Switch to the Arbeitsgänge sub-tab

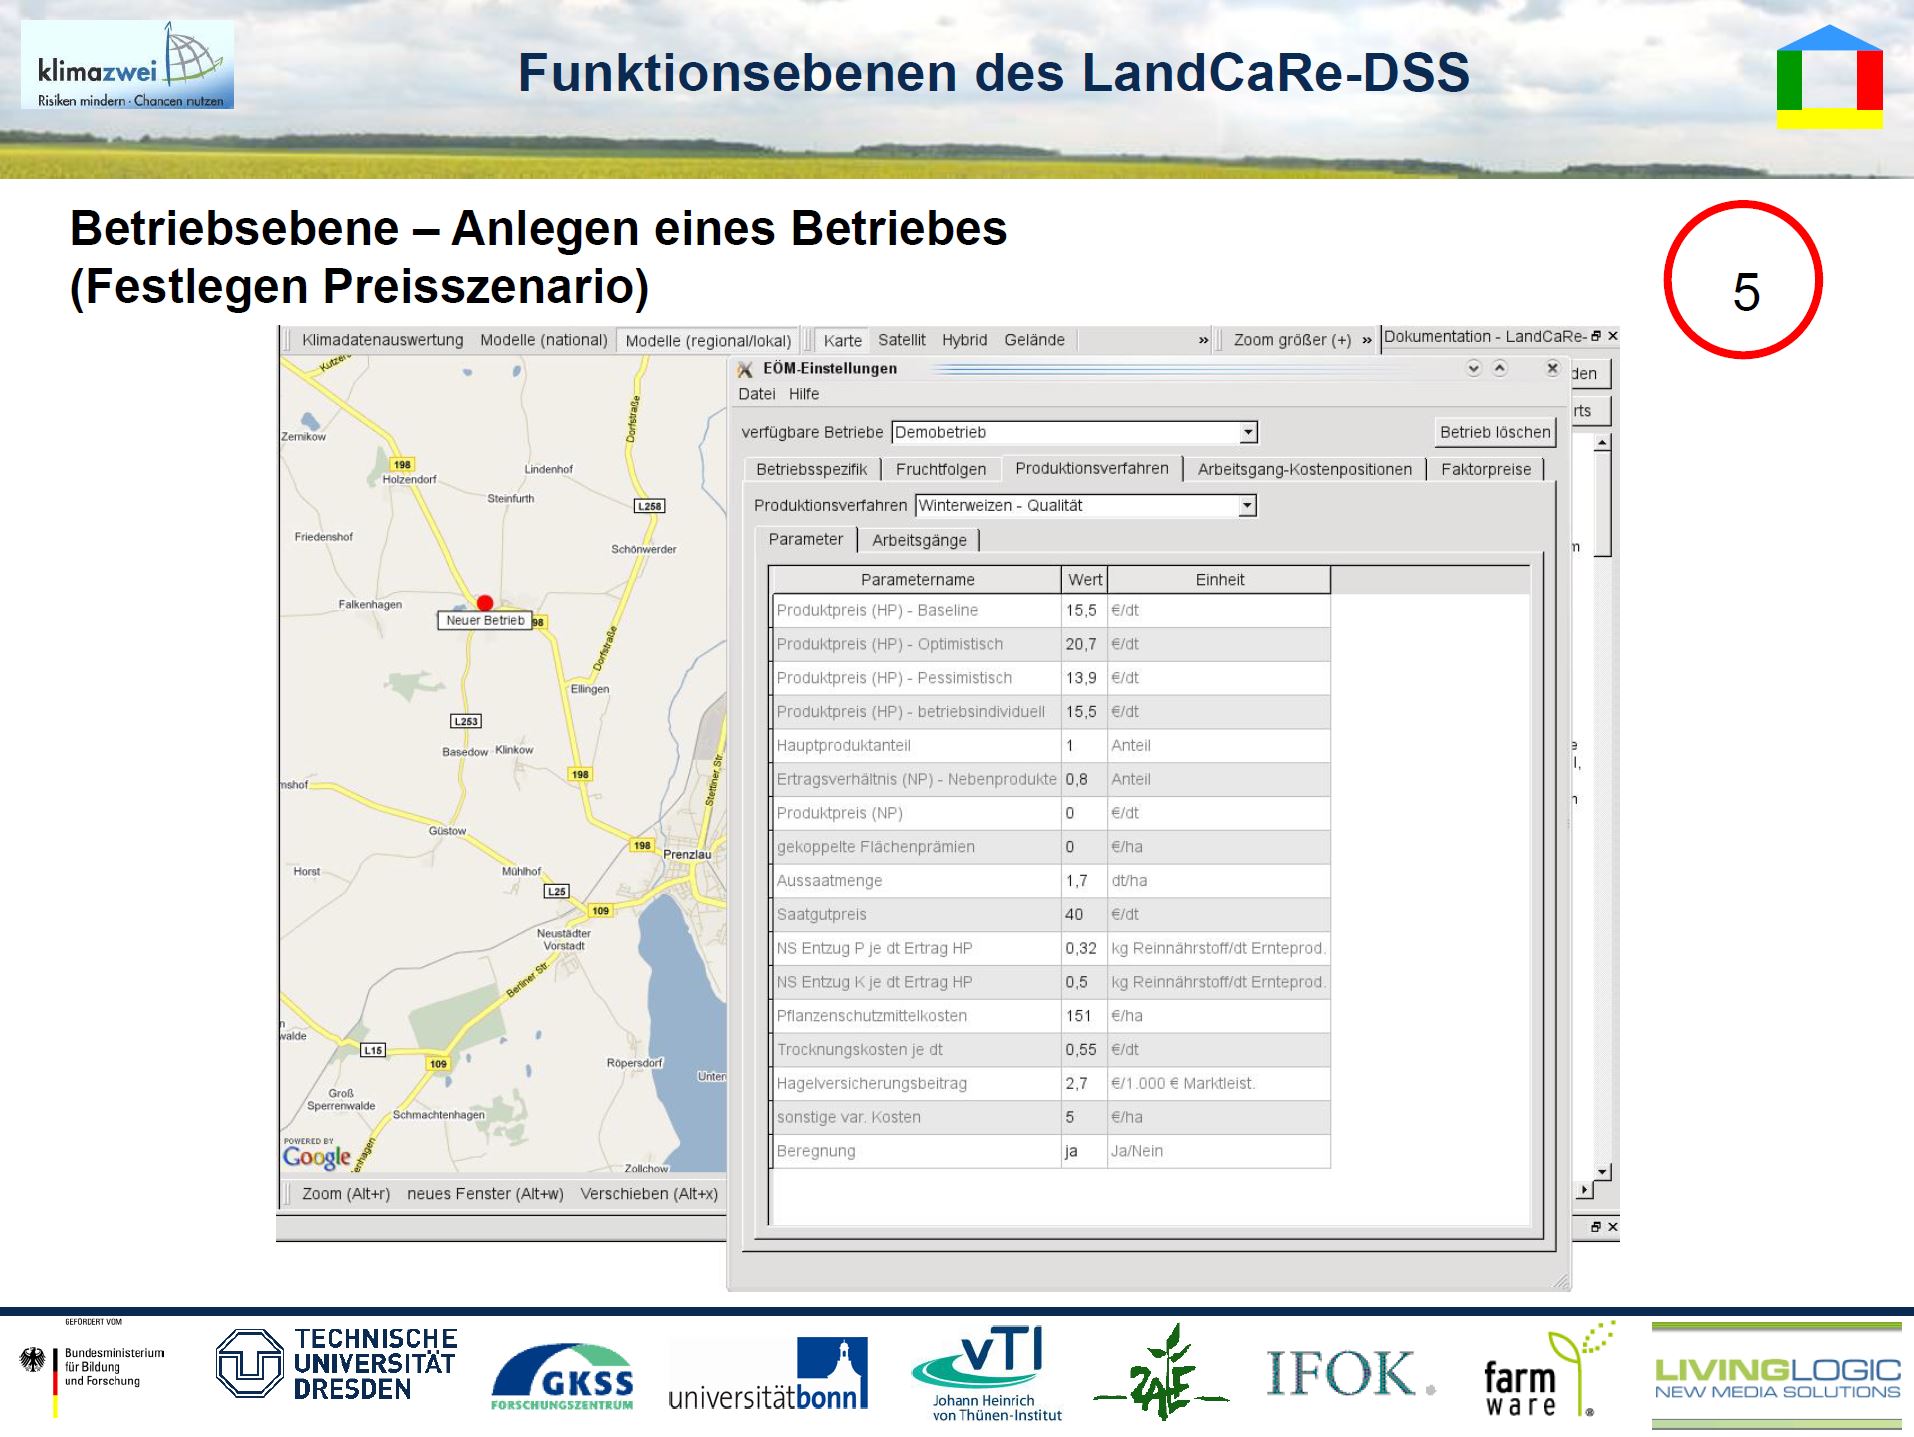pos(919,540)
